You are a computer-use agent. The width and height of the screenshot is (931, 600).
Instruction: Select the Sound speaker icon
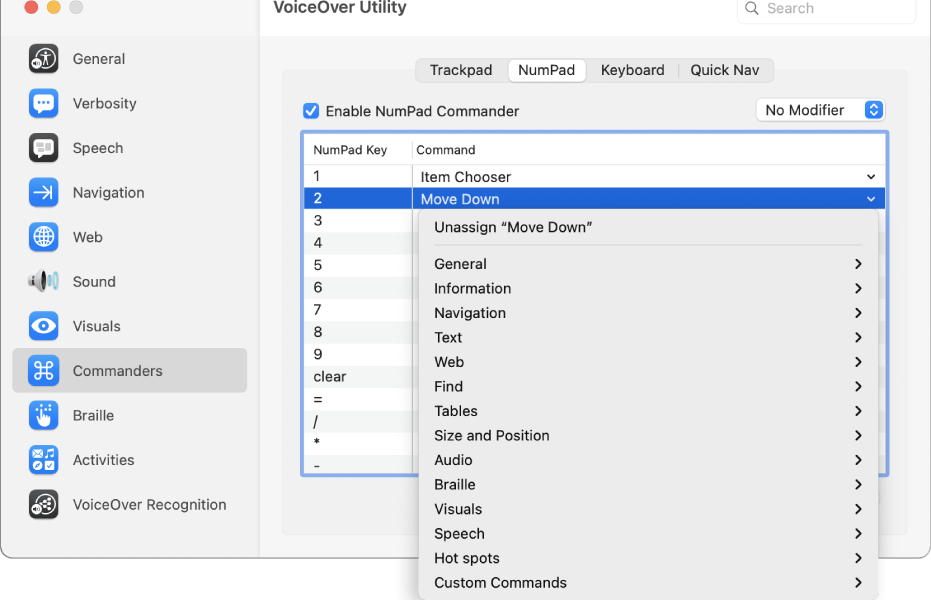pyautogui.click(x=43, y=281)
